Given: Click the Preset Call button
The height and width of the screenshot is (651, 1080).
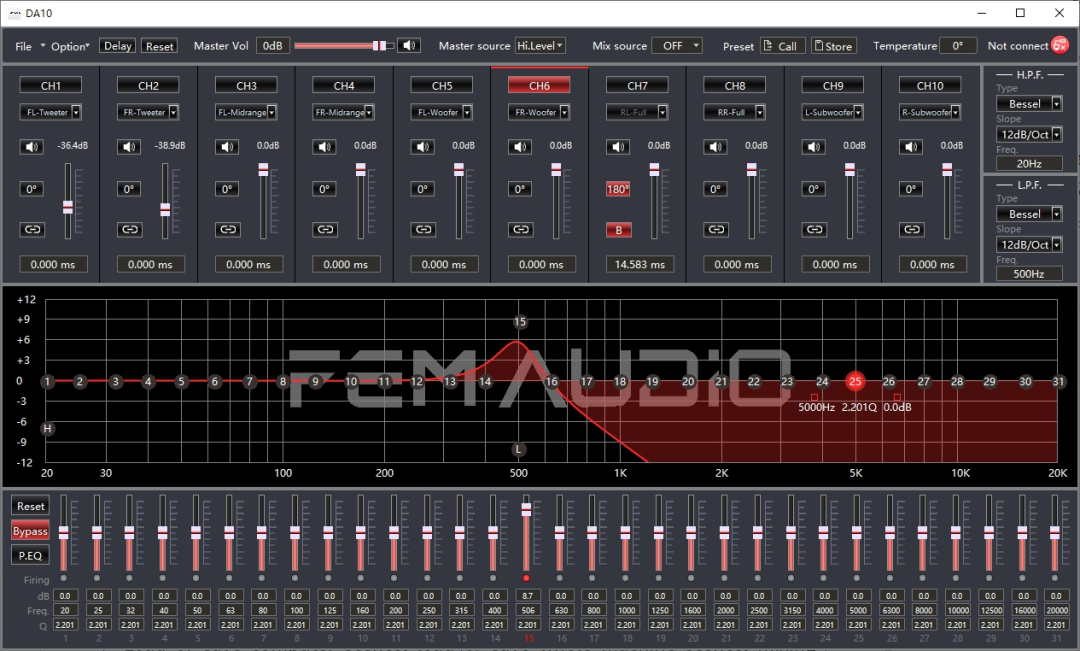Looking at the screenshot, I should tap(781, 46).
